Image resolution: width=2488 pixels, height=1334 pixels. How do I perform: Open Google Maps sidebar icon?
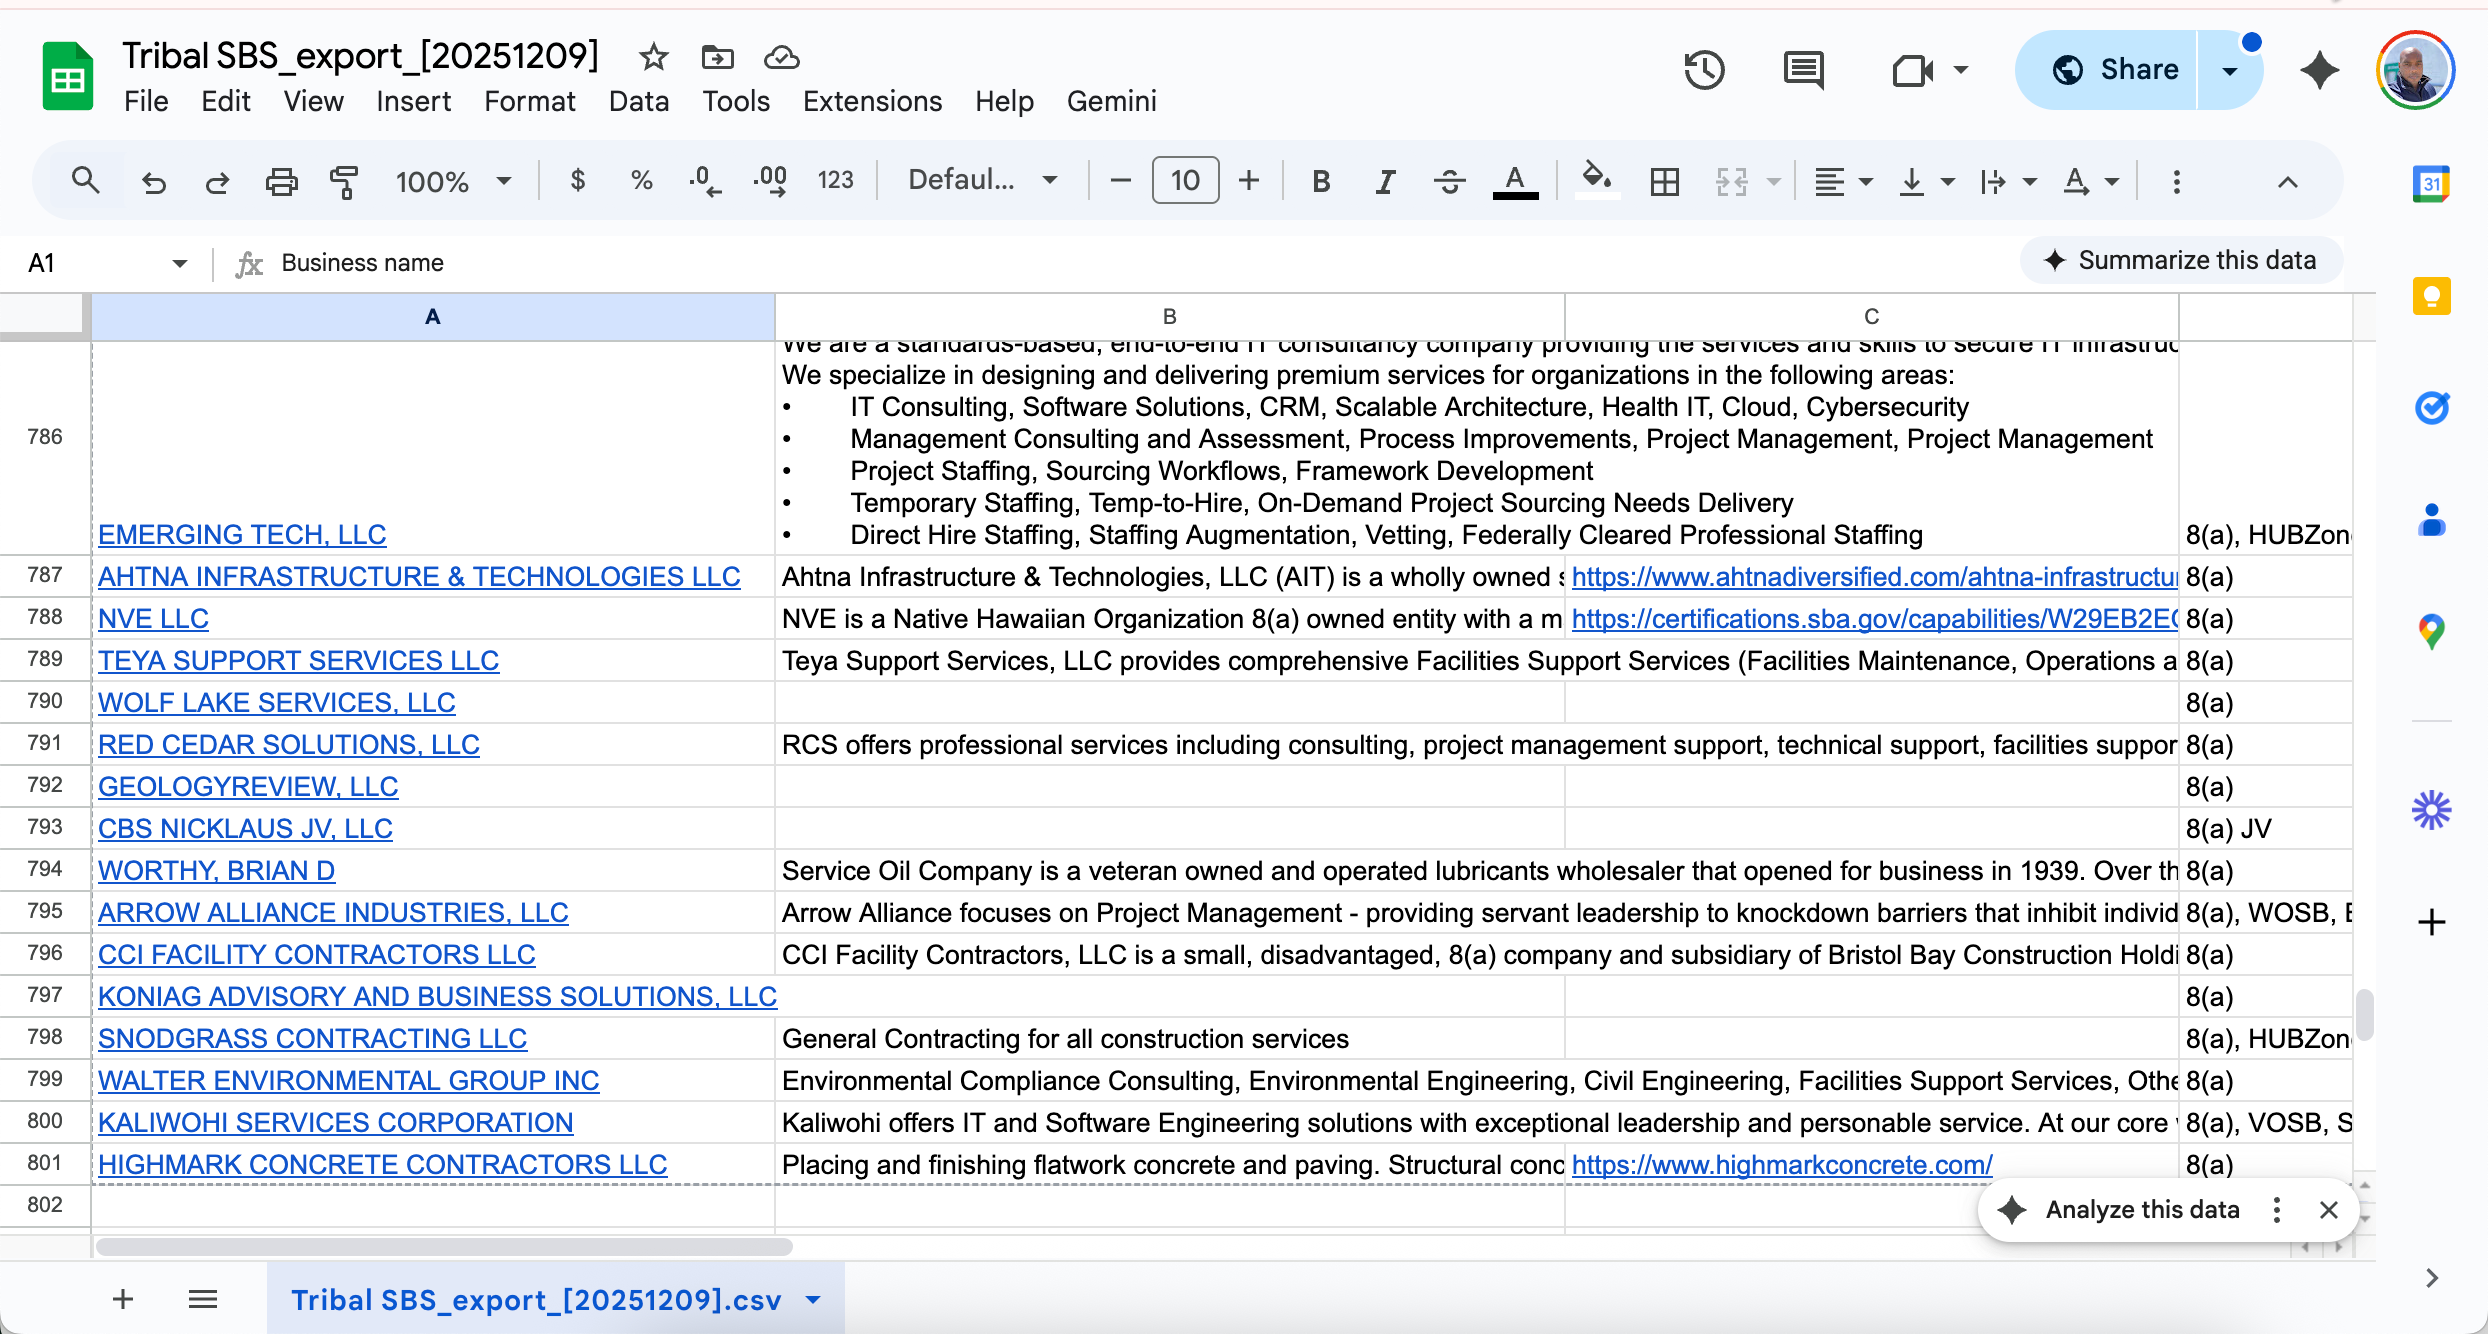click(x=2431, y=631)
